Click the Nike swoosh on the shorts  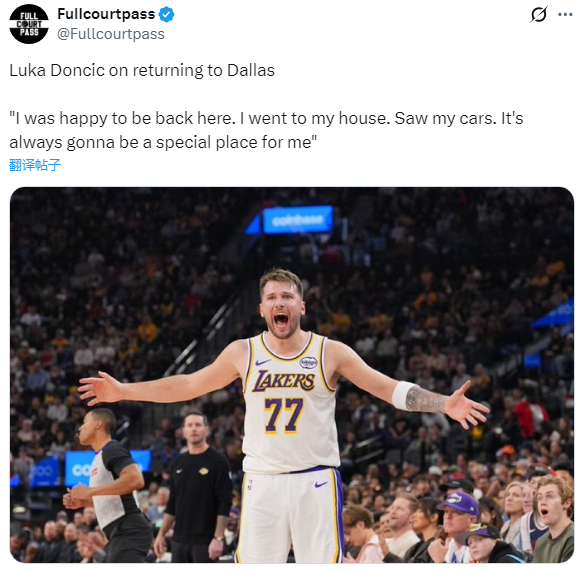(x=321, y=485)
